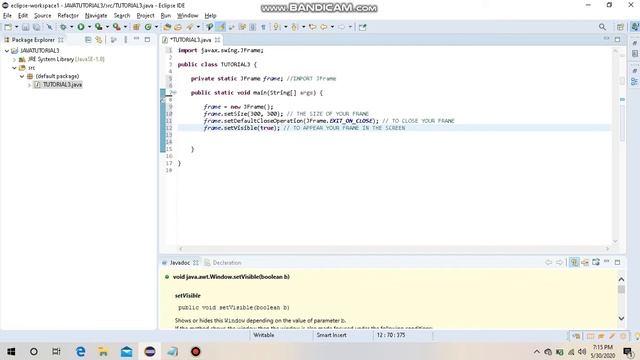
Task: Click the Coverage launch icon
Action: coord(98,27)
